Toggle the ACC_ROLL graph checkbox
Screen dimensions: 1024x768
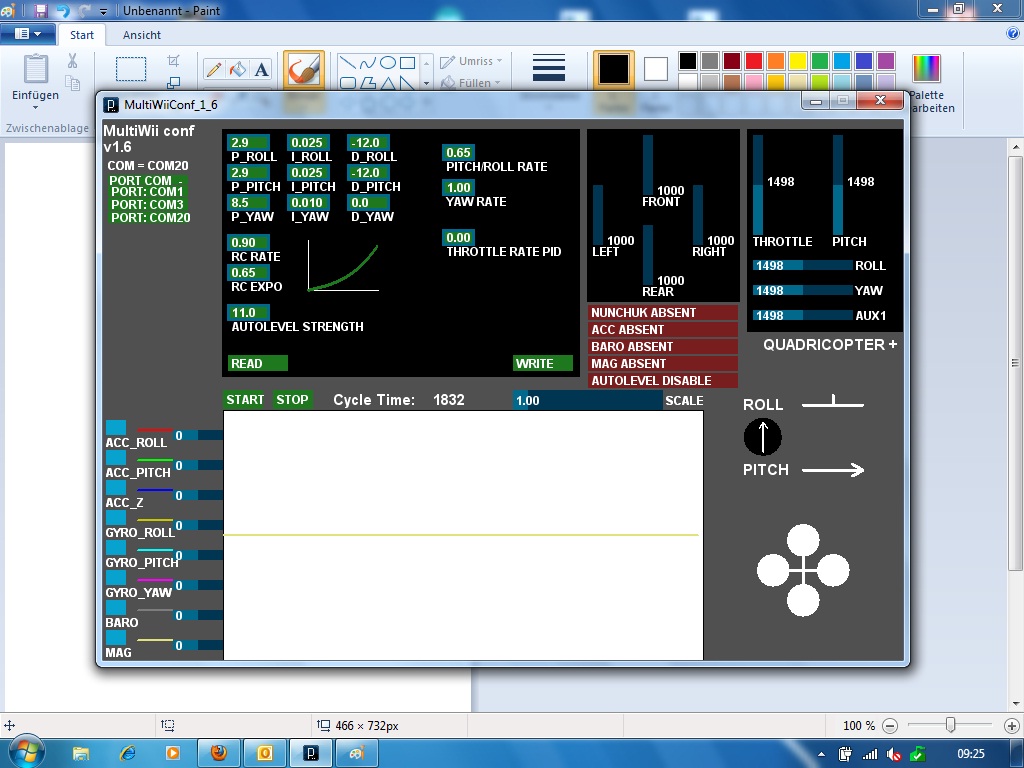click(x=116, y=428)
